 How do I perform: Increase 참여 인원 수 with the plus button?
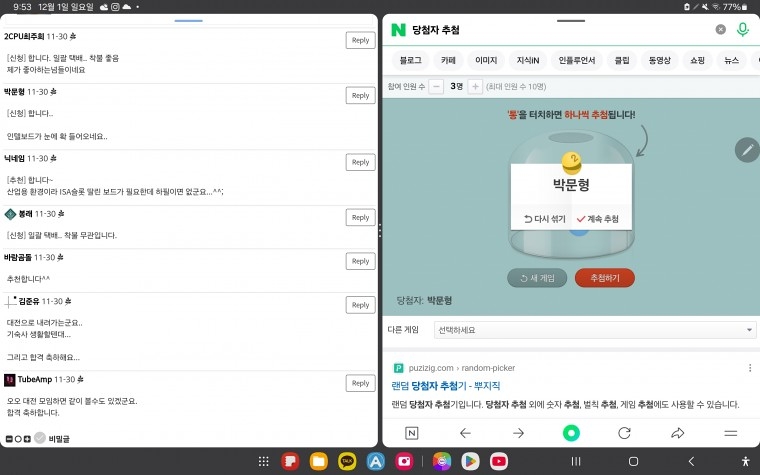[x=475, y=87]
